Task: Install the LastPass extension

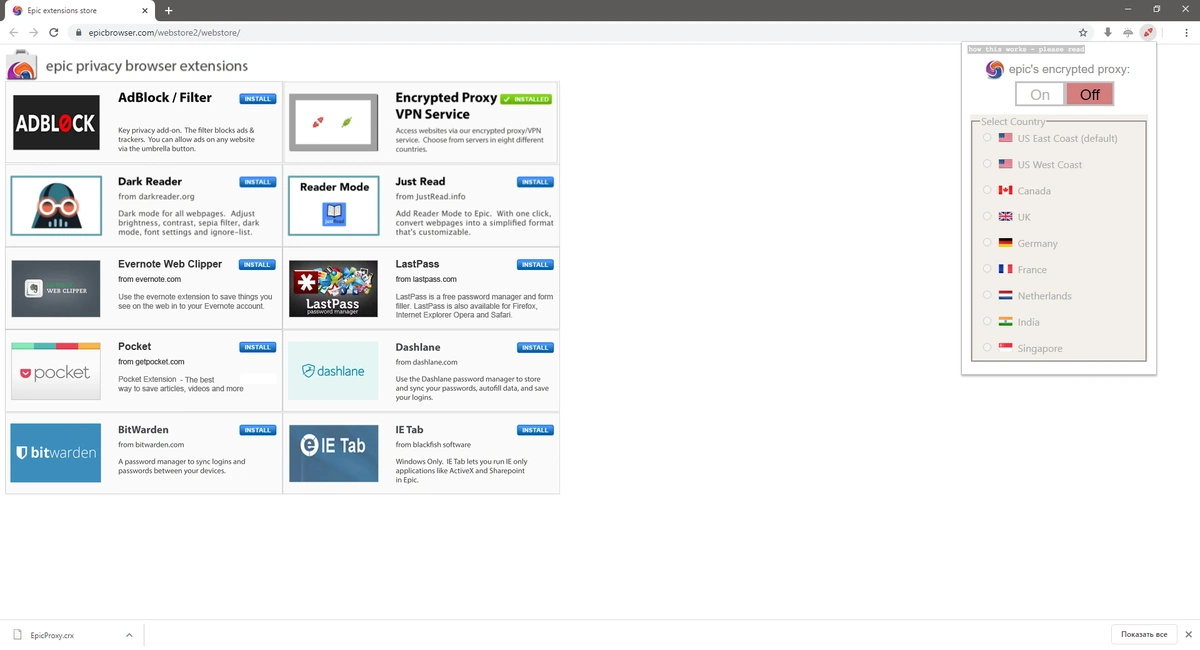Action: 535,265
